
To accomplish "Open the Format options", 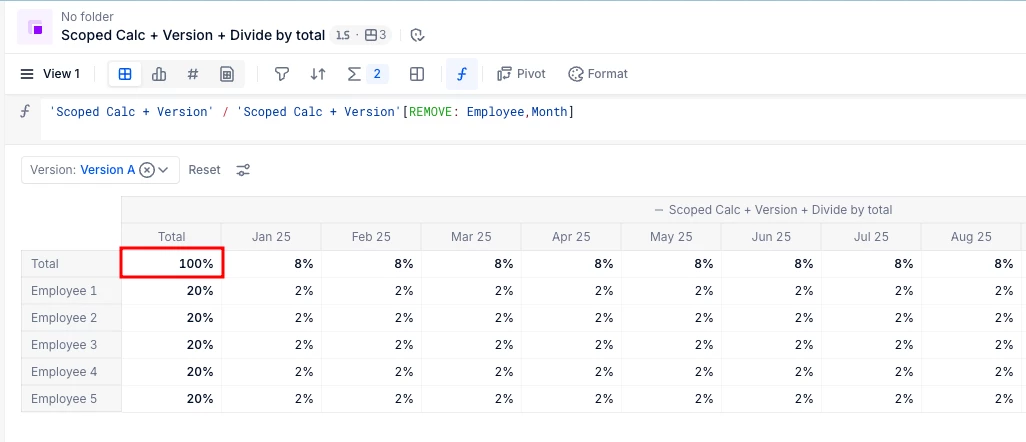I will pos(598,74).
